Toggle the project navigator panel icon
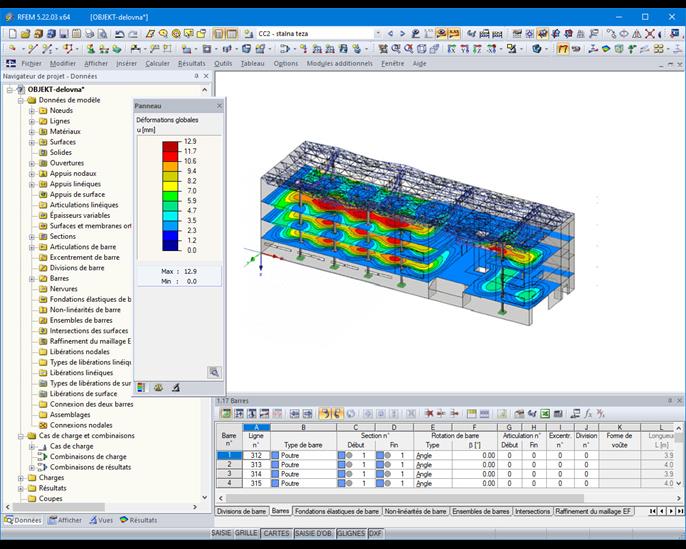The image size is (686, 549). (218, 34)
